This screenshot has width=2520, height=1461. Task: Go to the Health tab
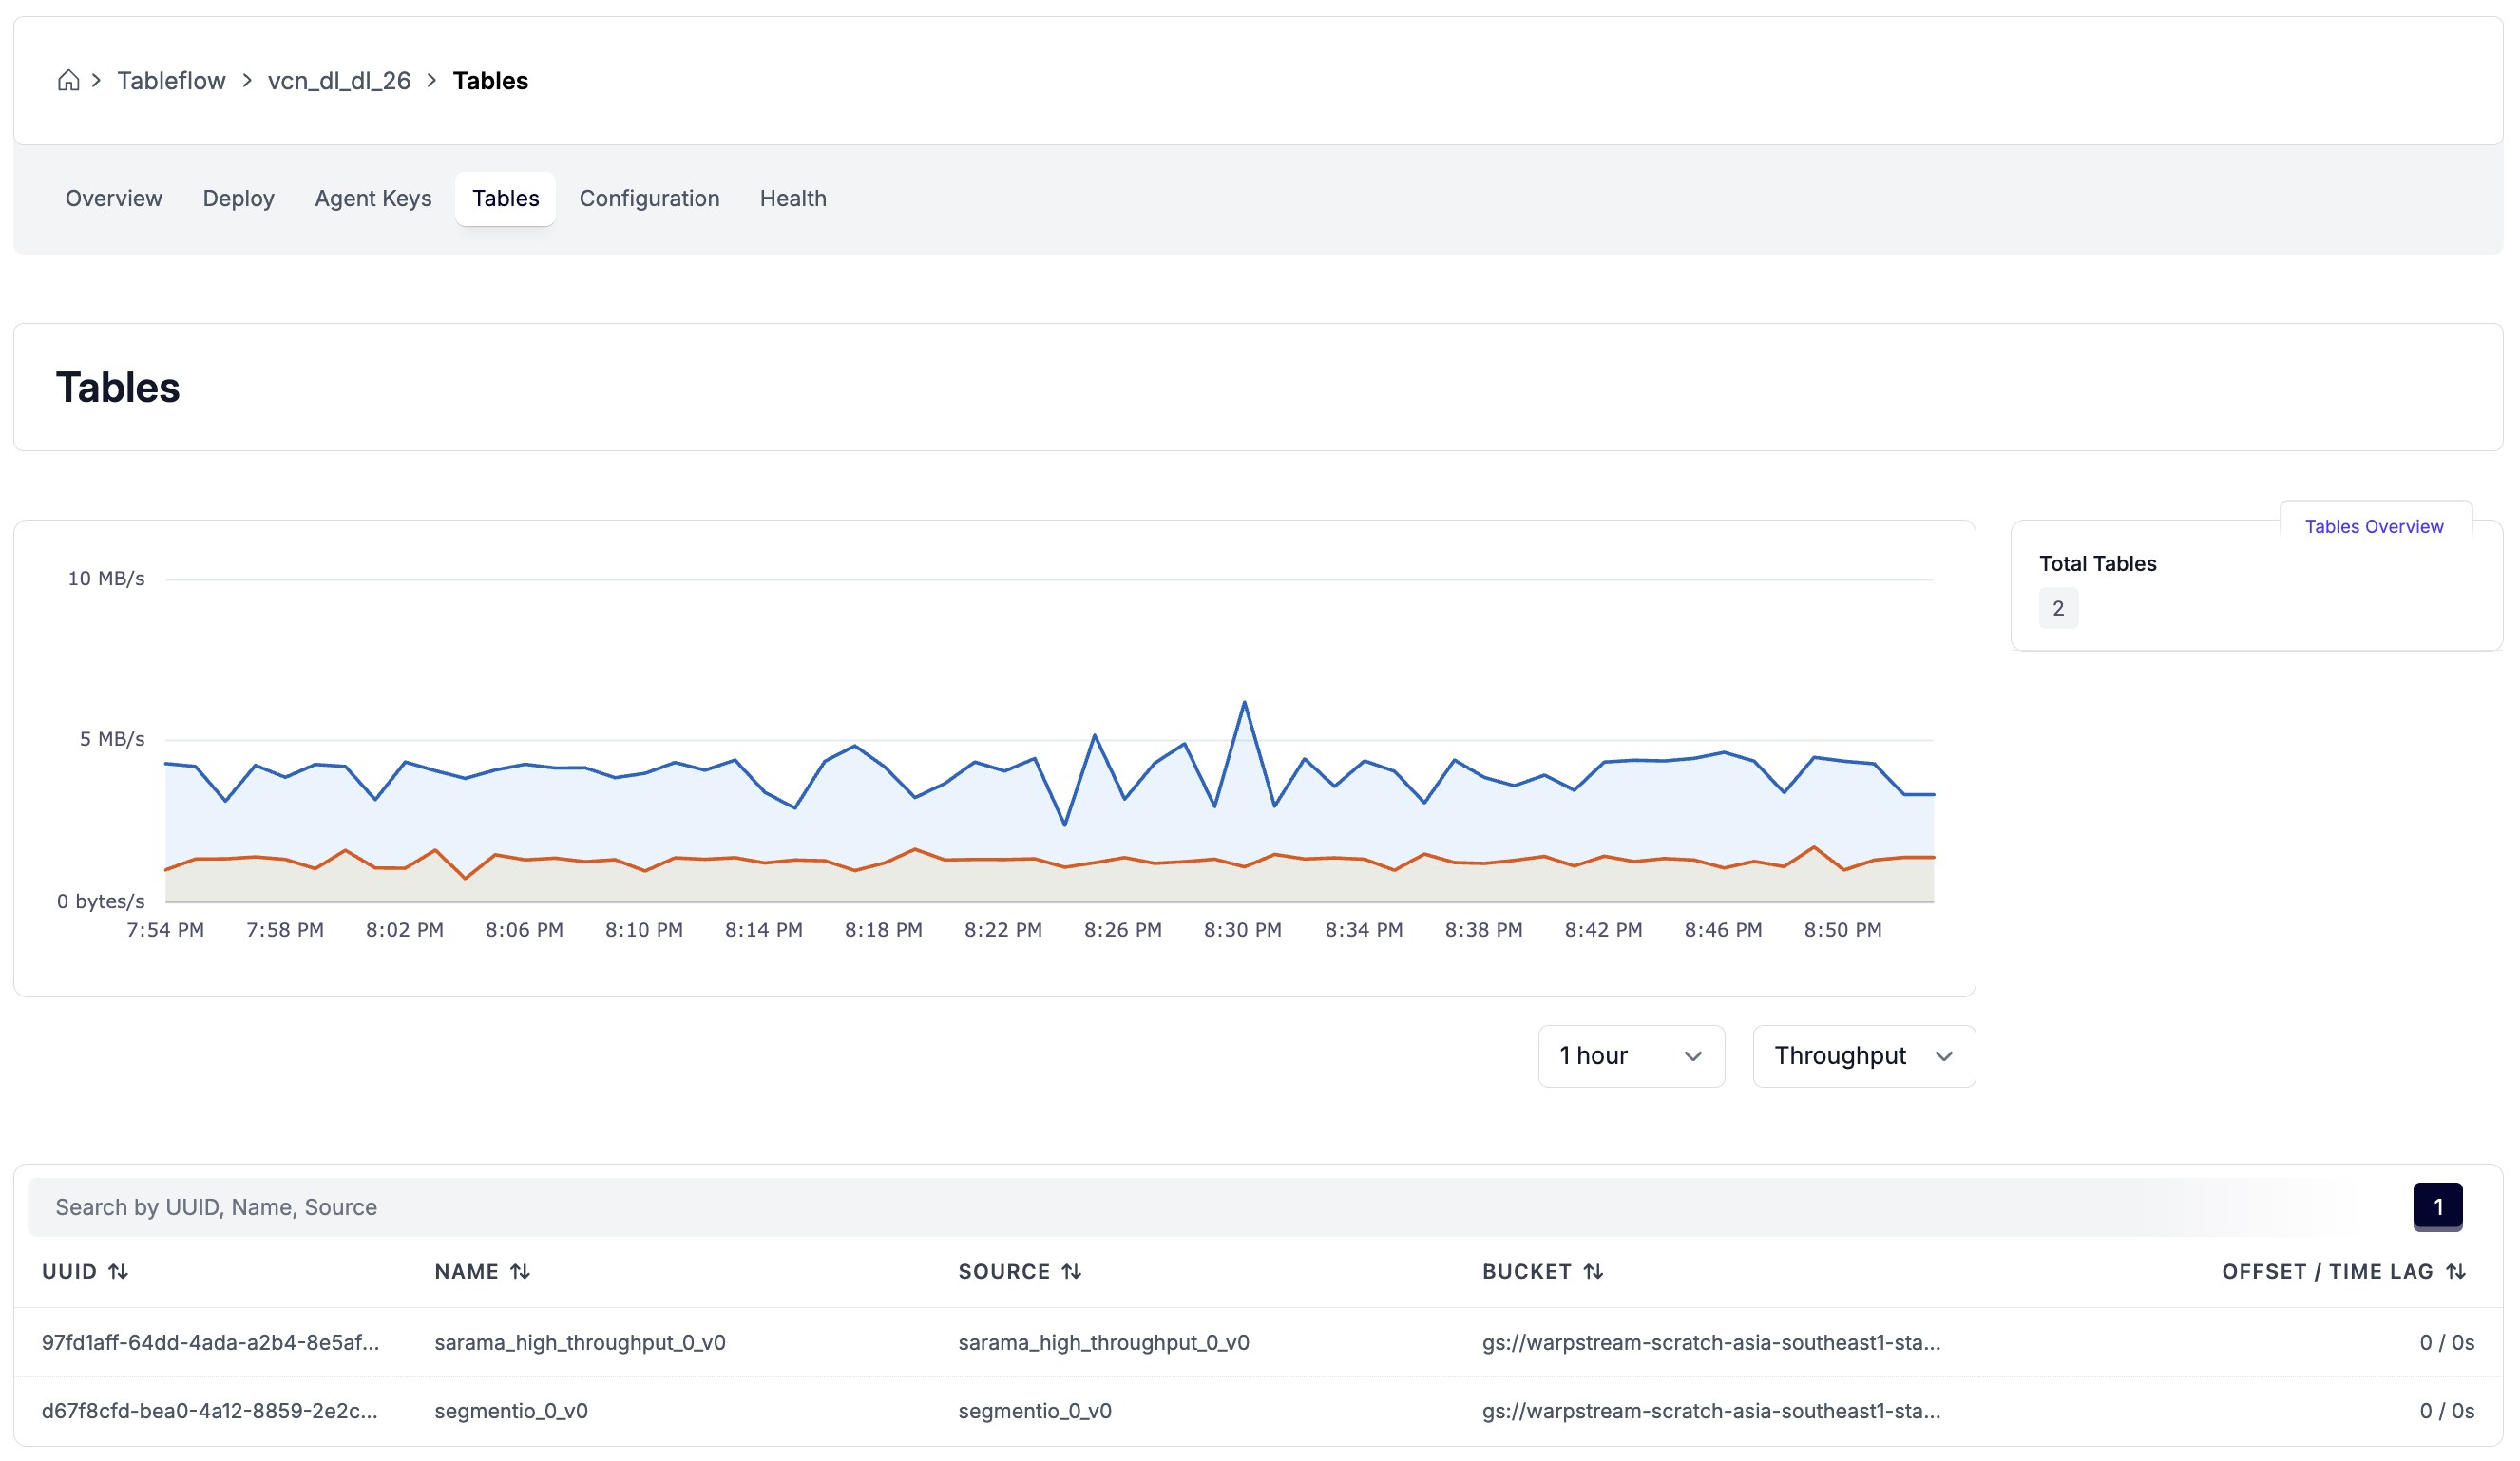pyautogui.click(x=793, y=199)
